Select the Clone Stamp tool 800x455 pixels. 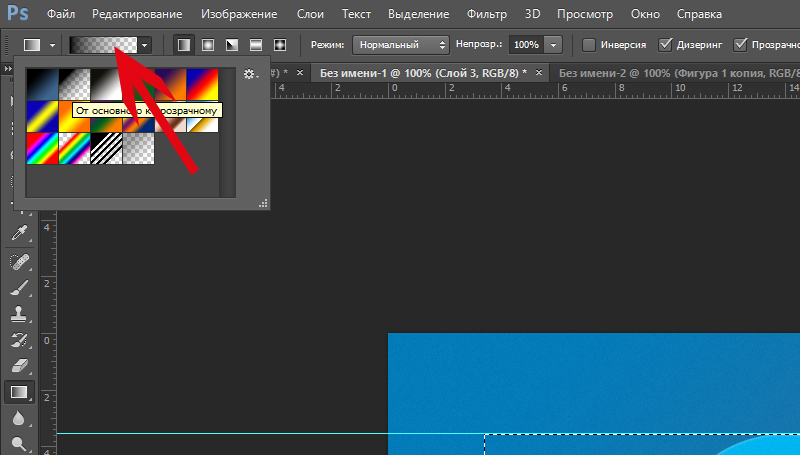18,314
